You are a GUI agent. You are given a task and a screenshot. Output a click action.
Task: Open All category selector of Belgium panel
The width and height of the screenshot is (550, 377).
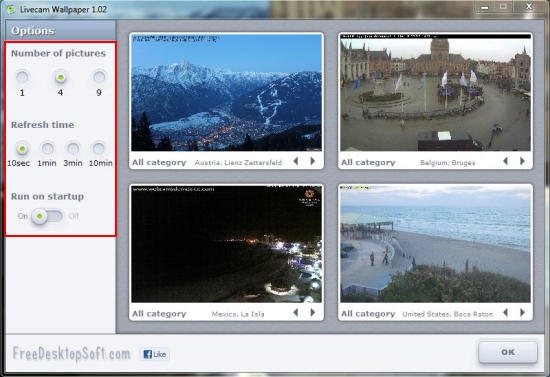pyautogui.click(x=368, y=163)
